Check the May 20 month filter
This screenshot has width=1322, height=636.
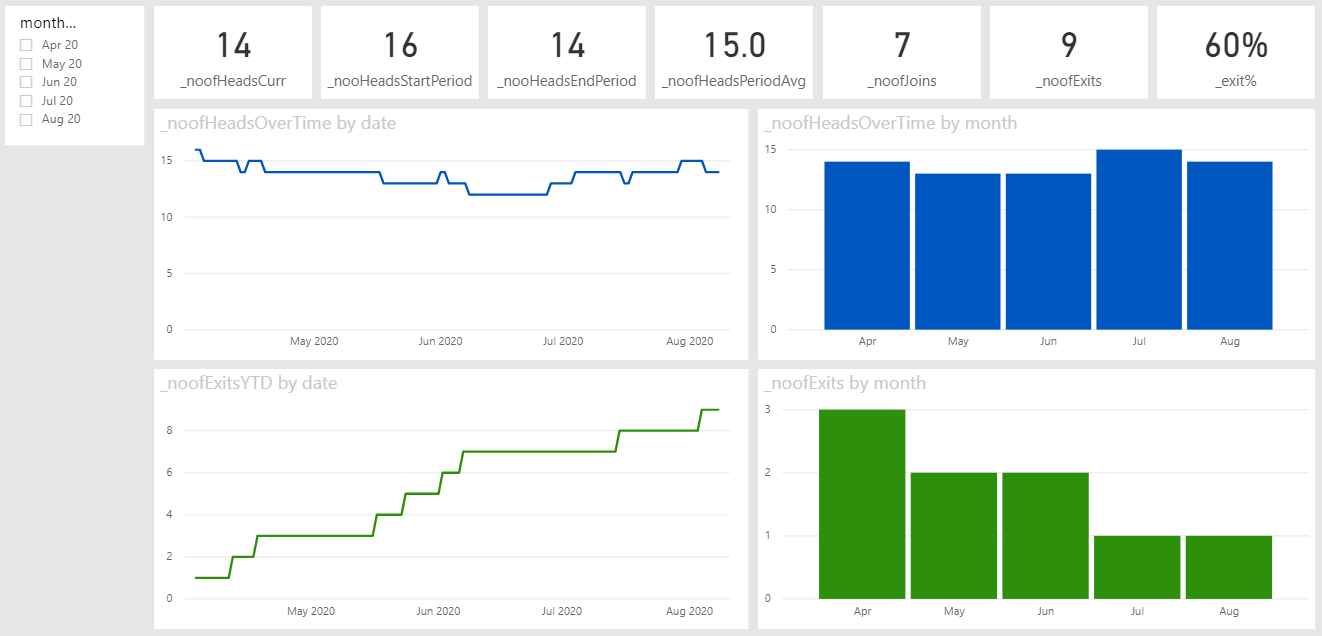pyautogui.click(x=26, y=64)
